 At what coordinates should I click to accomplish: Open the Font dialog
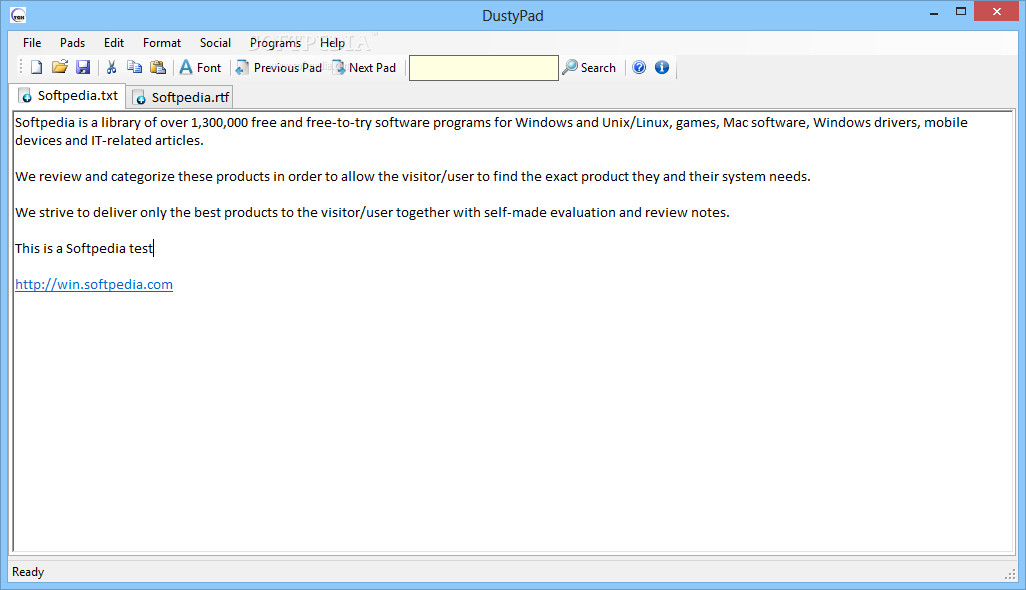pyautogui.click(x=200, y=67)
